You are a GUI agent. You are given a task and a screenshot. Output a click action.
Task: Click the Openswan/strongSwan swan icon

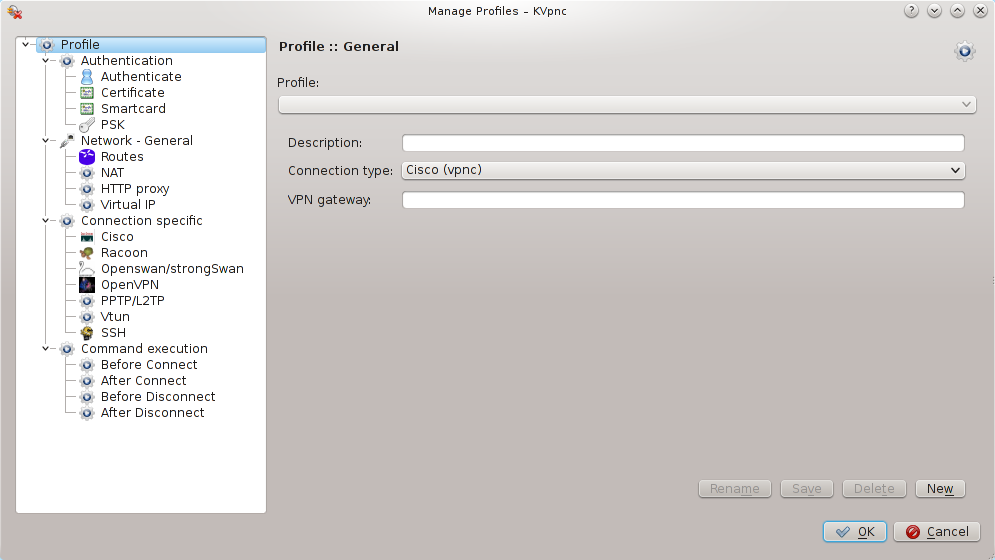[x=87, y=269]
